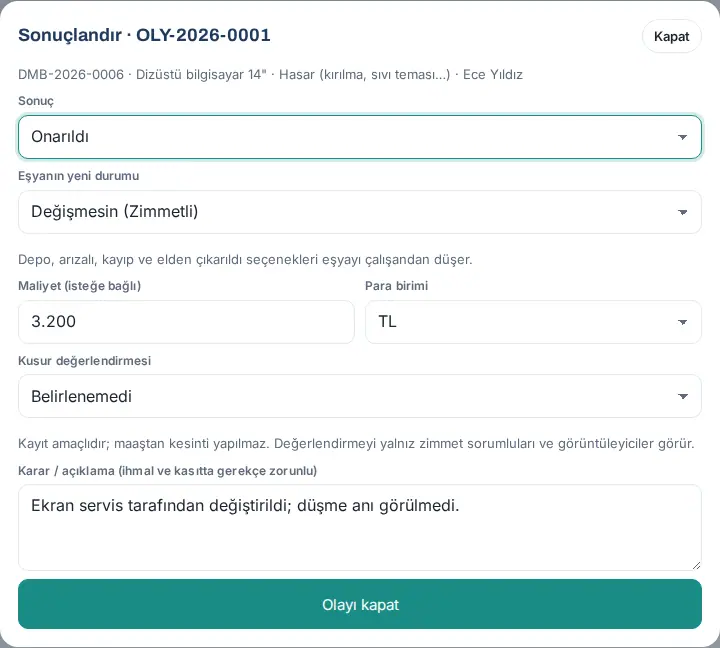Click the Maliyet (isteğe bağlı) label
Image resolution: width=720 pixels, height=648 pixels.
point(79,286)
